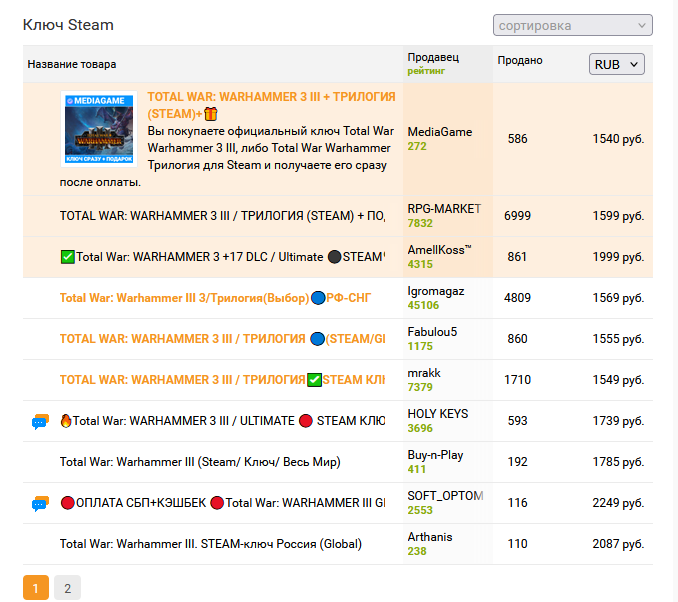Screen dimensions: 678x602
Task: Click seller name Arthanis
Action: click(x=430, y=537)
